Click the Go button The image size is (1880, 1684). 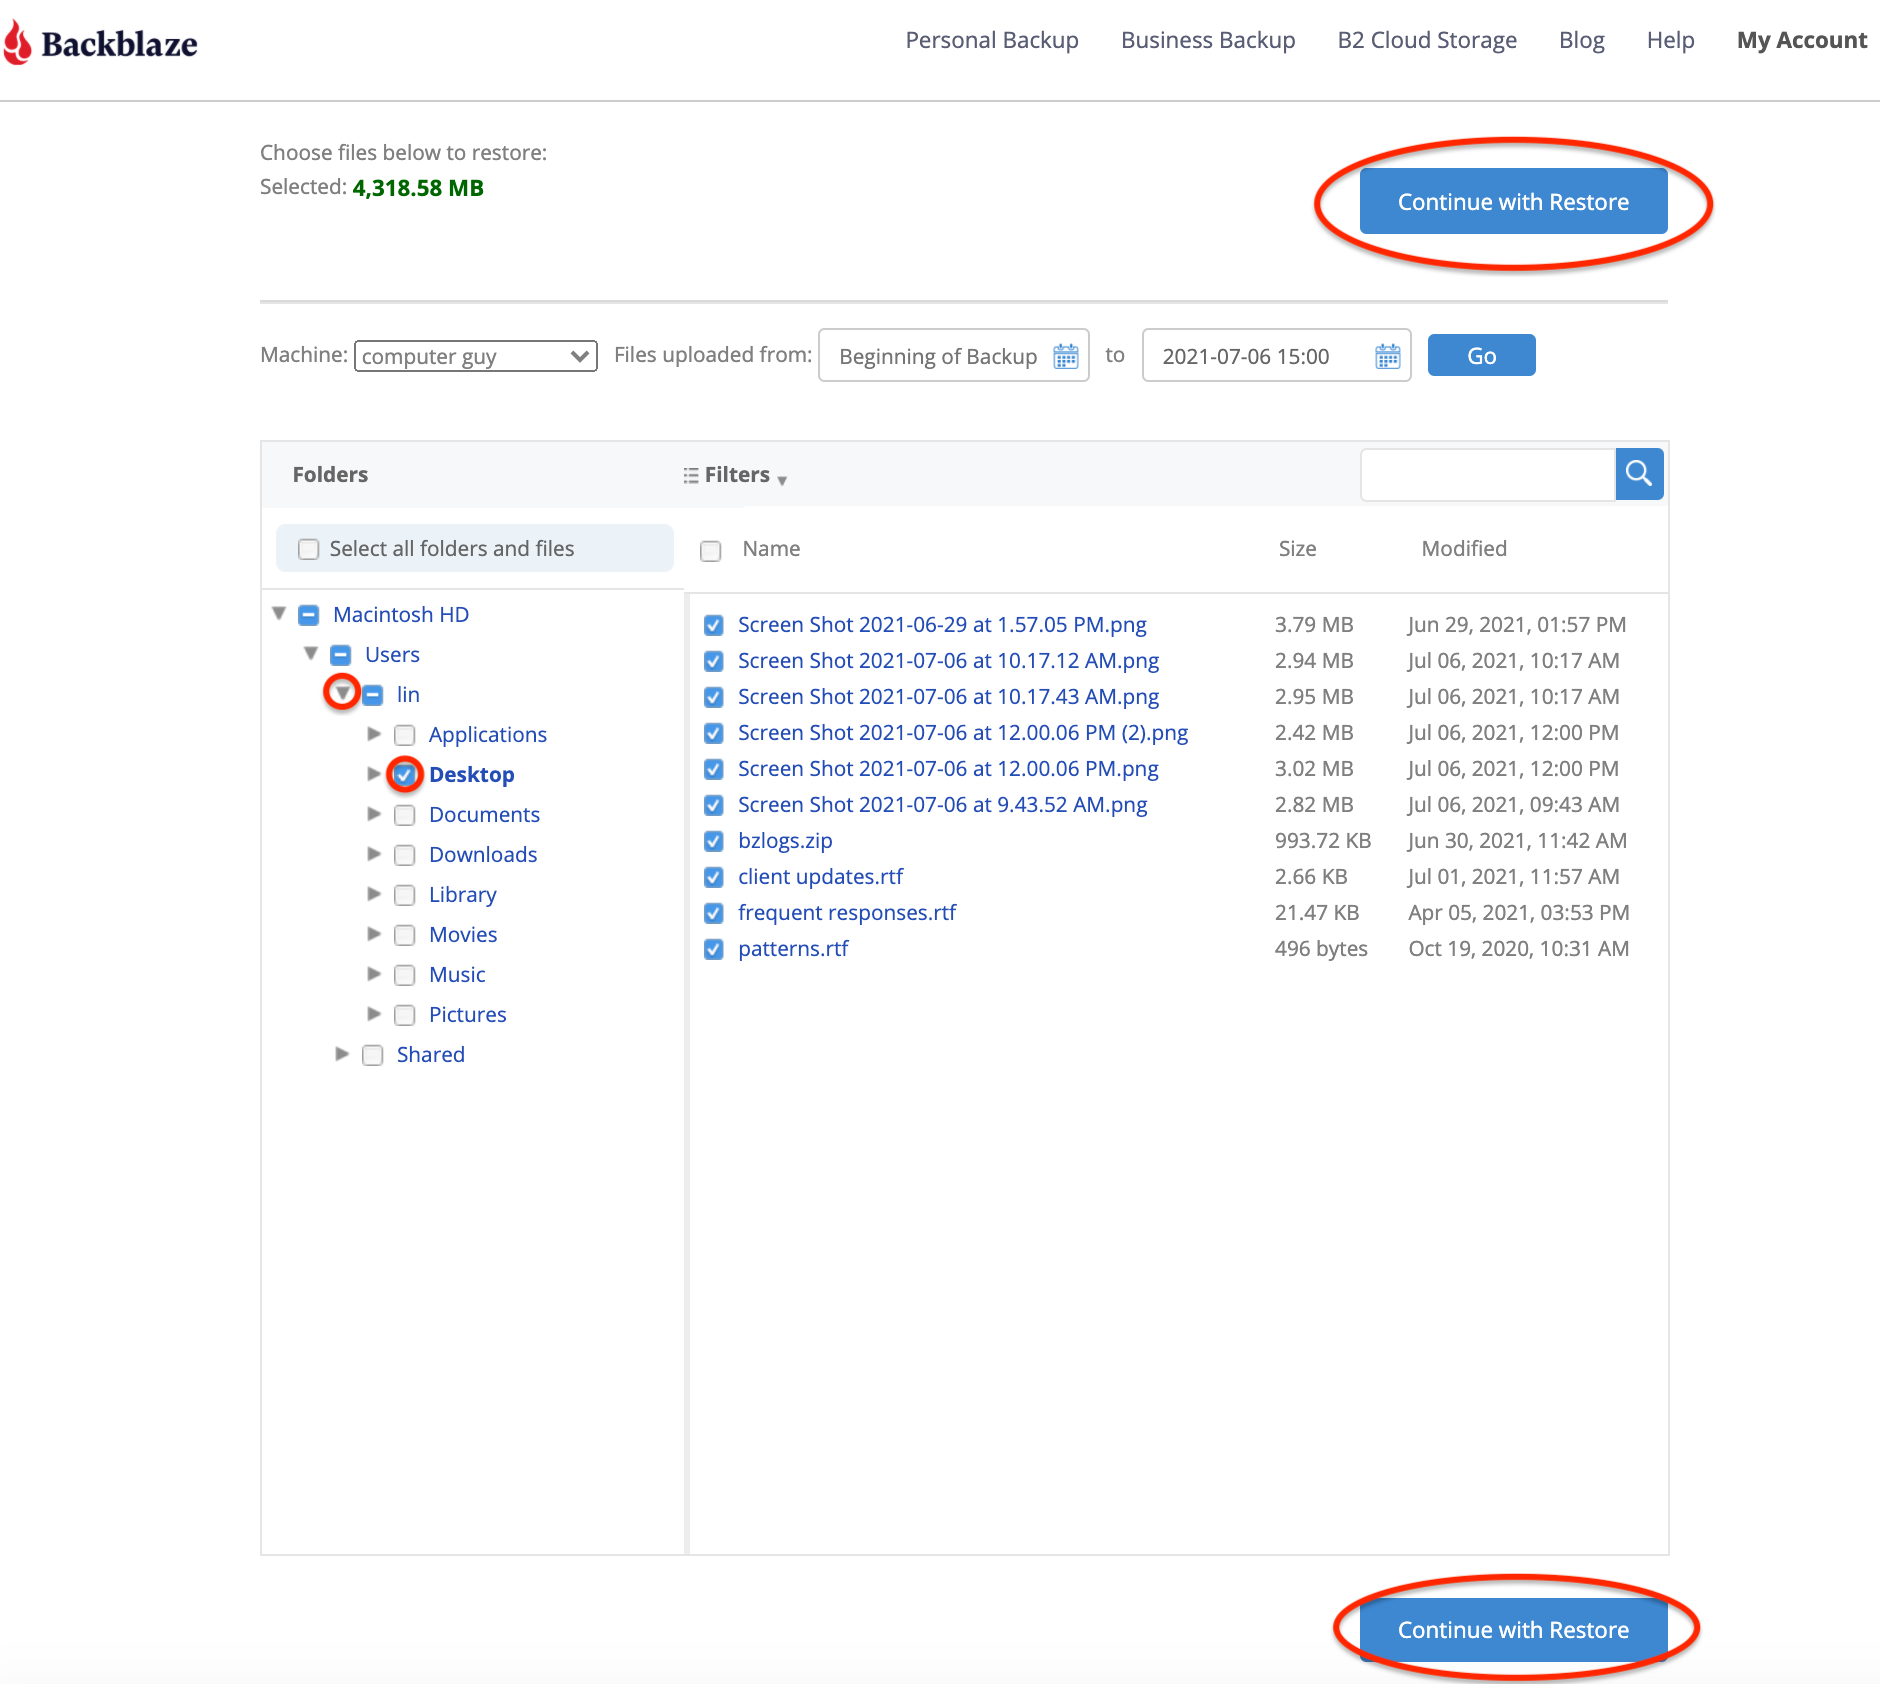1481,356
